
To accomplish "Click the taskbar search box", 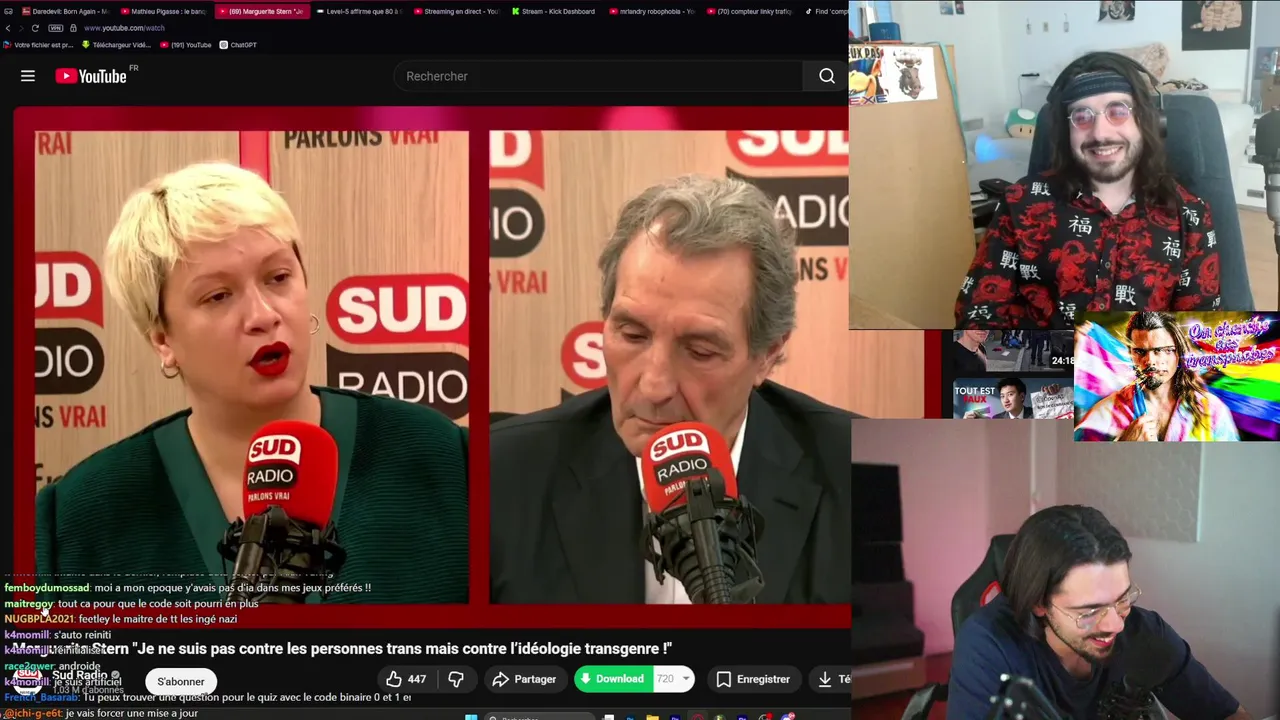I will coord(540,717).
